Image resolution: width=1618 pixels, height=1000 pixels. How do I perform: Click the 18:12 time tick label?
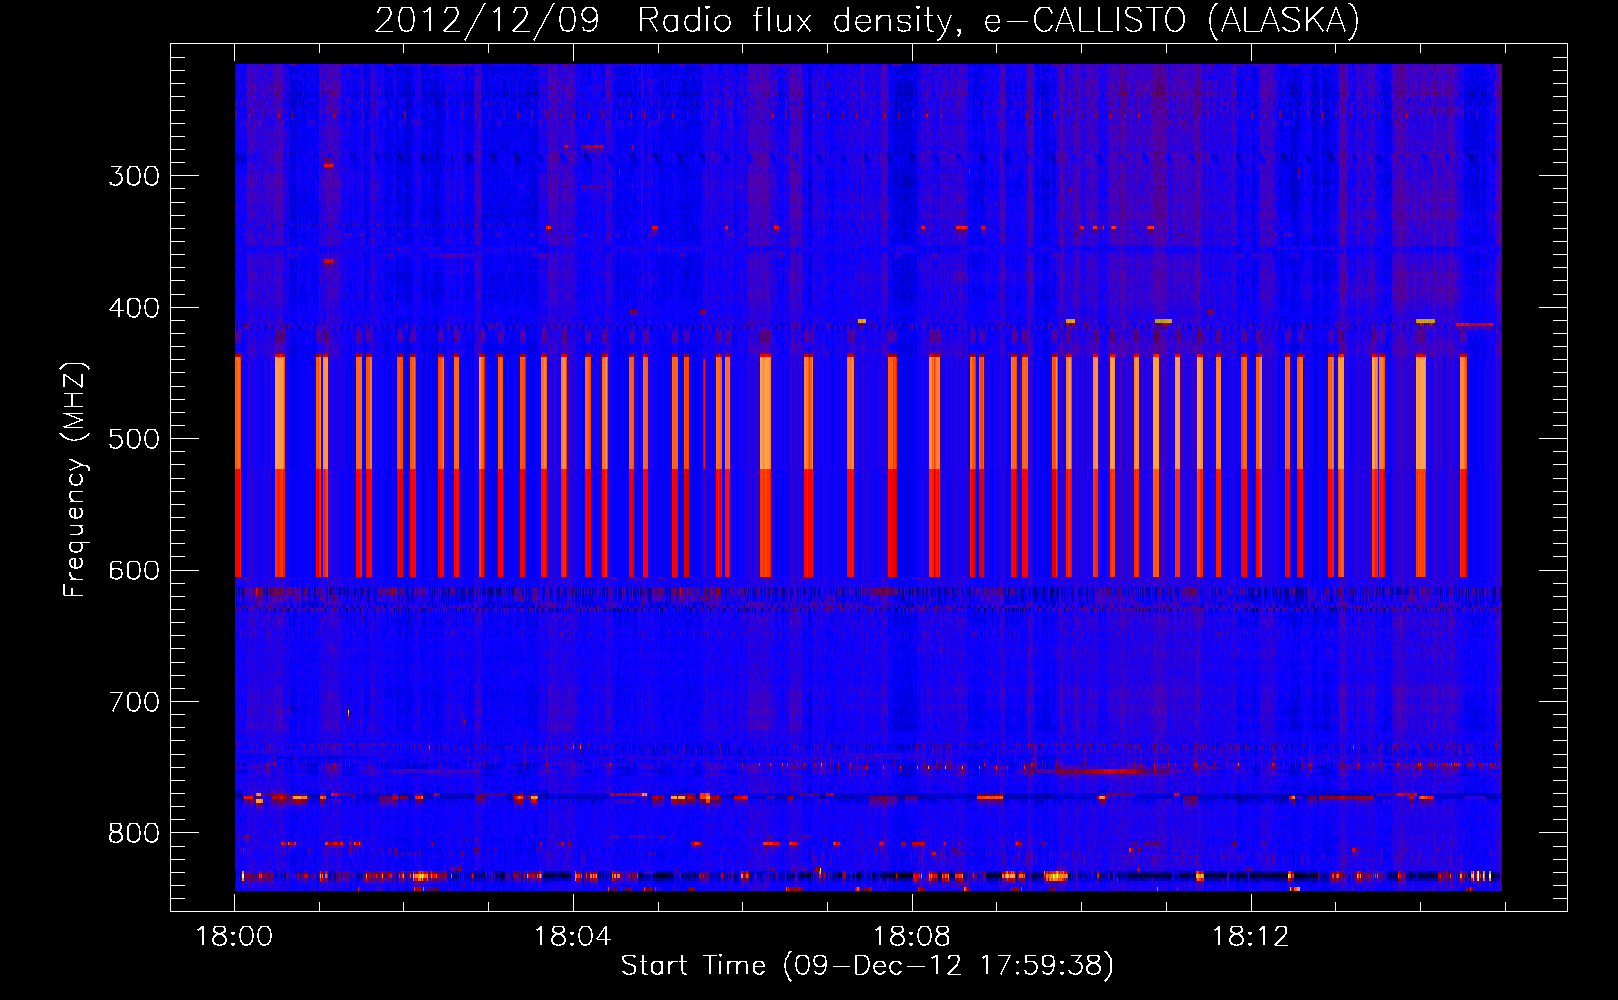tap(1250, 937)
